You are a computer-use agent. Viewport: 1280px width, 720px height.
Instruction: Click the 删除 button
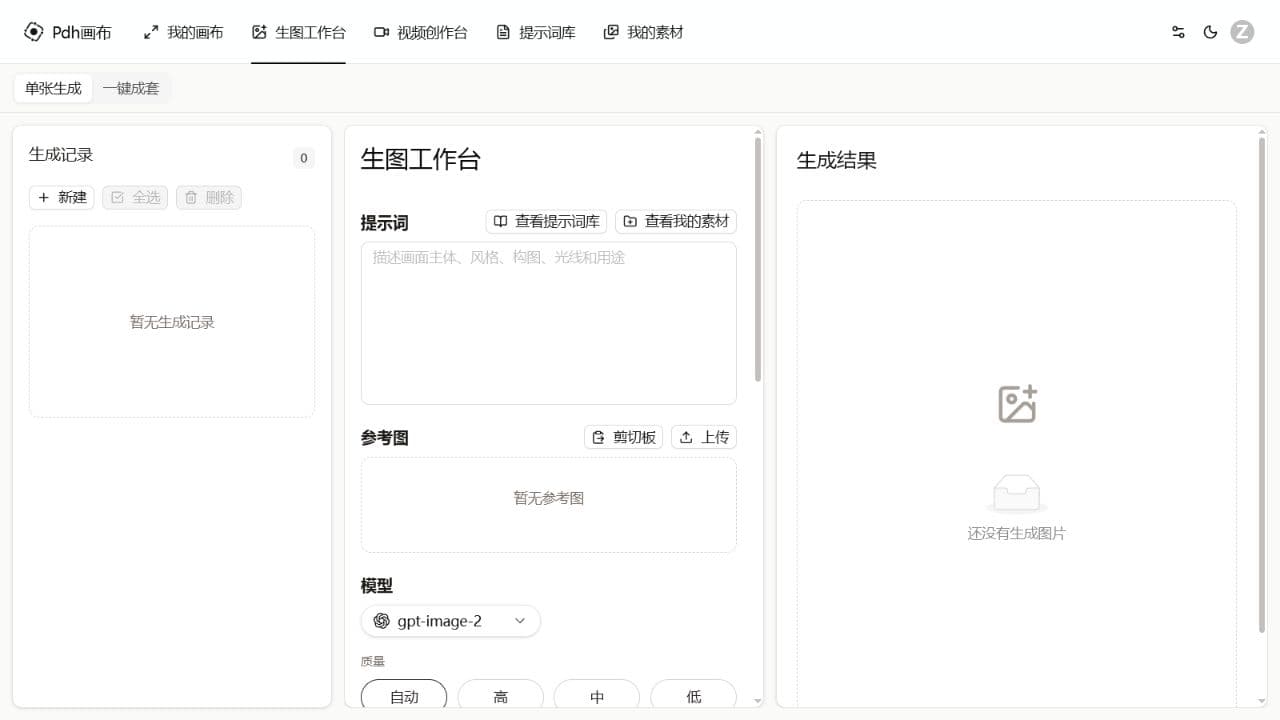(x=209, y=197)
